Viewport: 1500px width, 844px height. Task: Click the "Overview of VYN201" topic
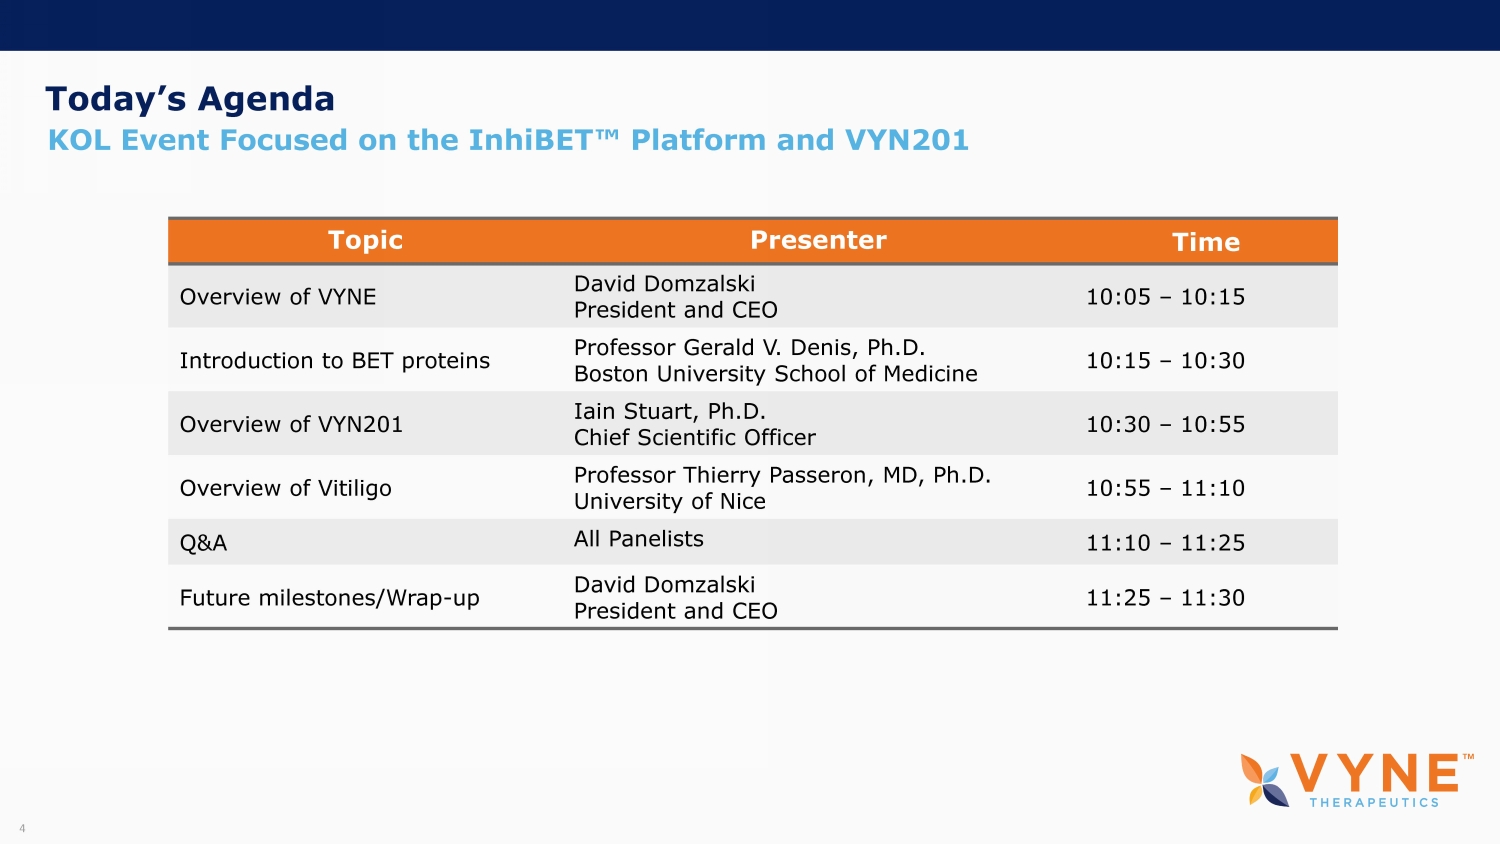(x=291, y=425)
